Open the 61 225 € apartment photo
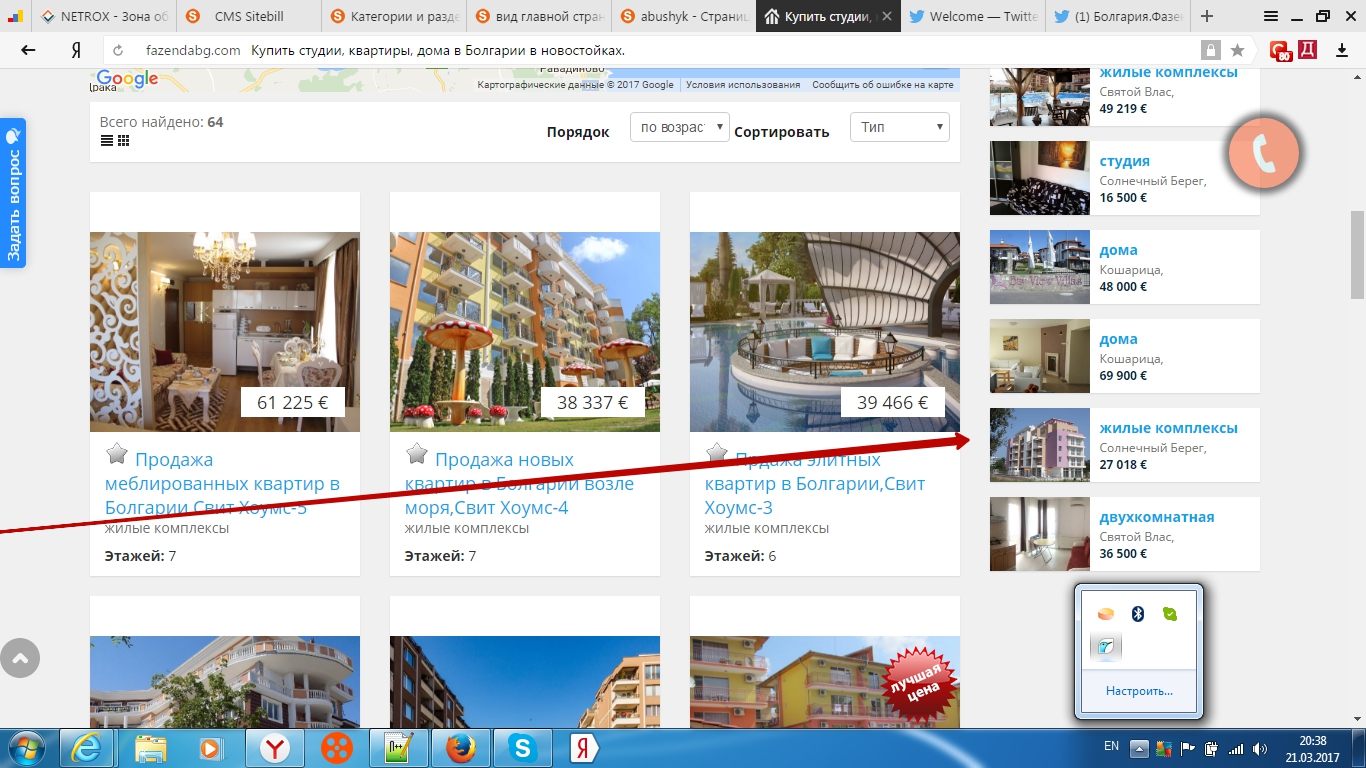Screen dimensions: 1366x768 coord(225,332)
